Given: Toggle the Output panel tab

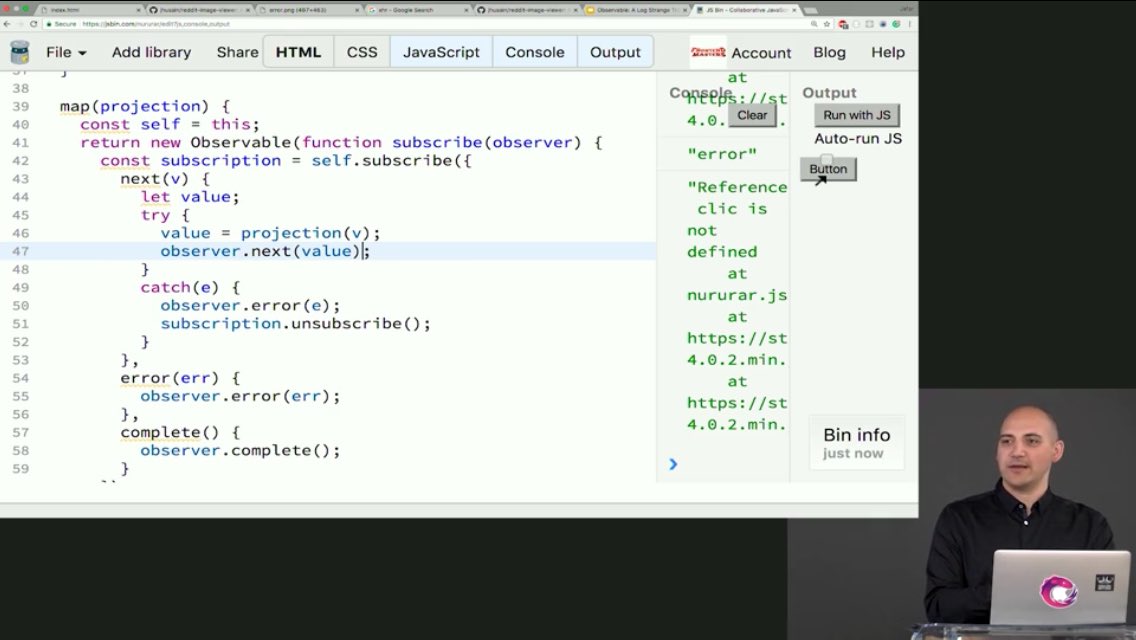Looking at the screenshot, I should coord(615,52).
